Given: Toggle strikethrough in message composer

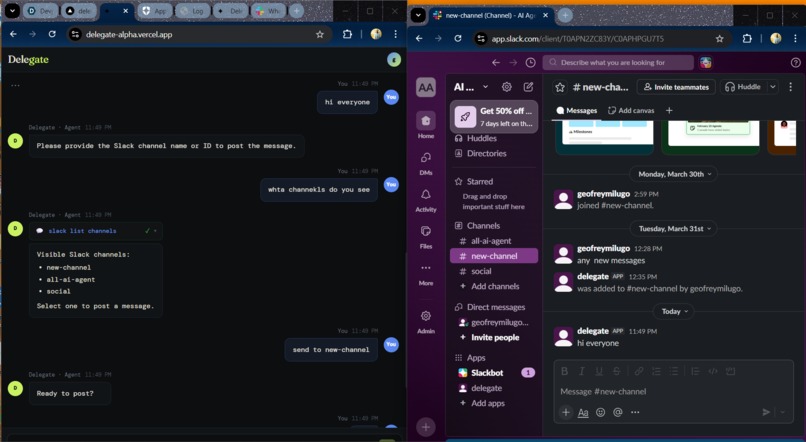Looking at the screenshot, I should point(616,371).
